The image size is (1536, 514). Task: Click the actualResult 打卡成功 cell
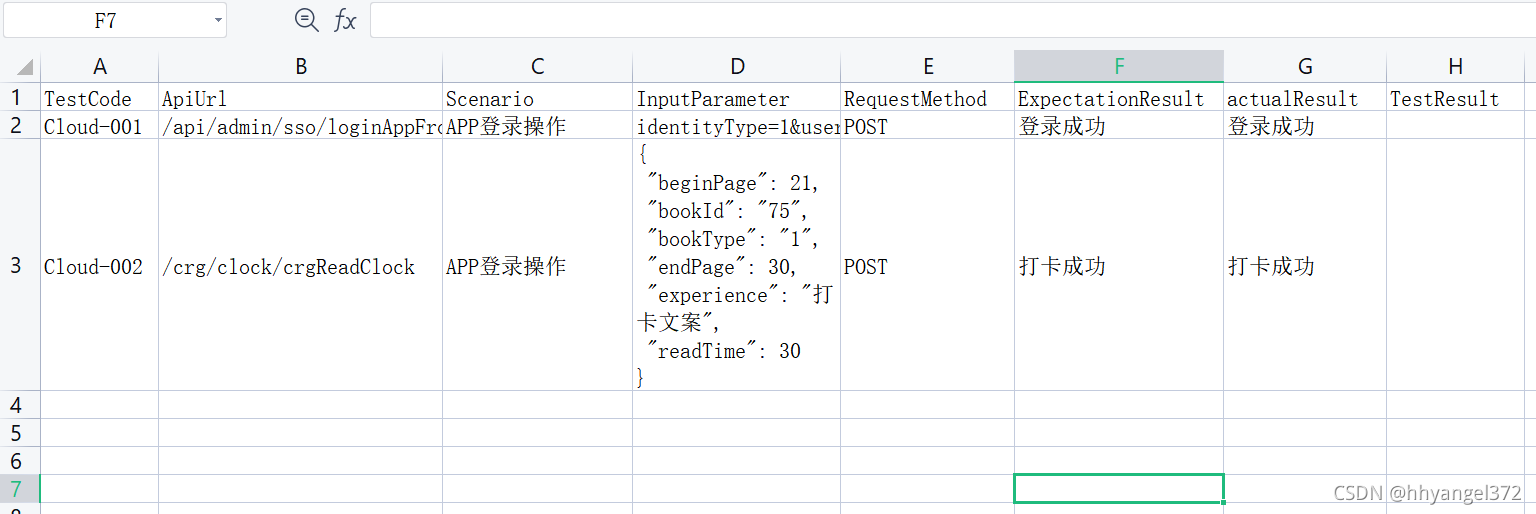pyautogui.click(x=1305, y=266)
